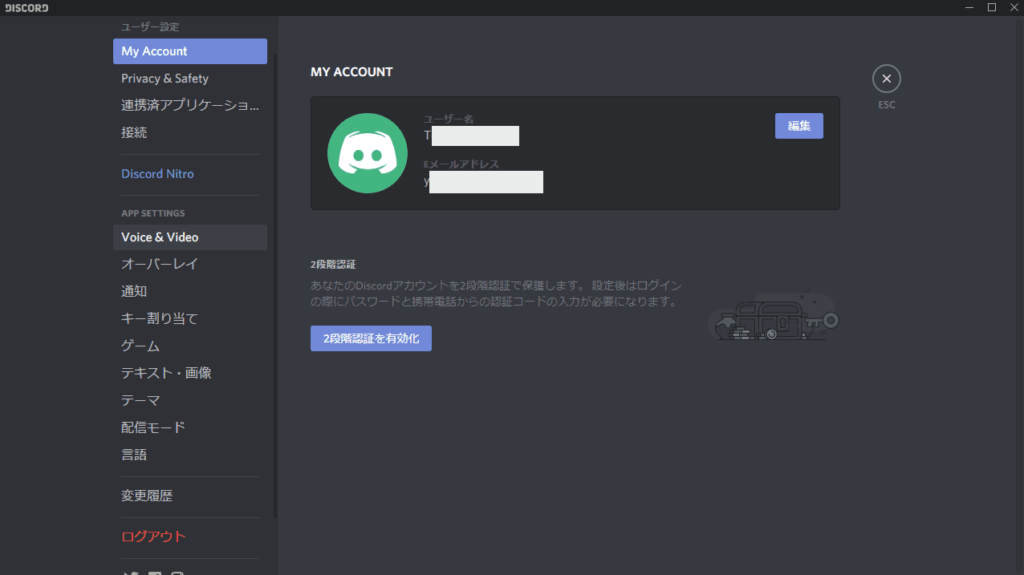
Task: Switch to Voice & Video settings
Action: click(190, 237)
